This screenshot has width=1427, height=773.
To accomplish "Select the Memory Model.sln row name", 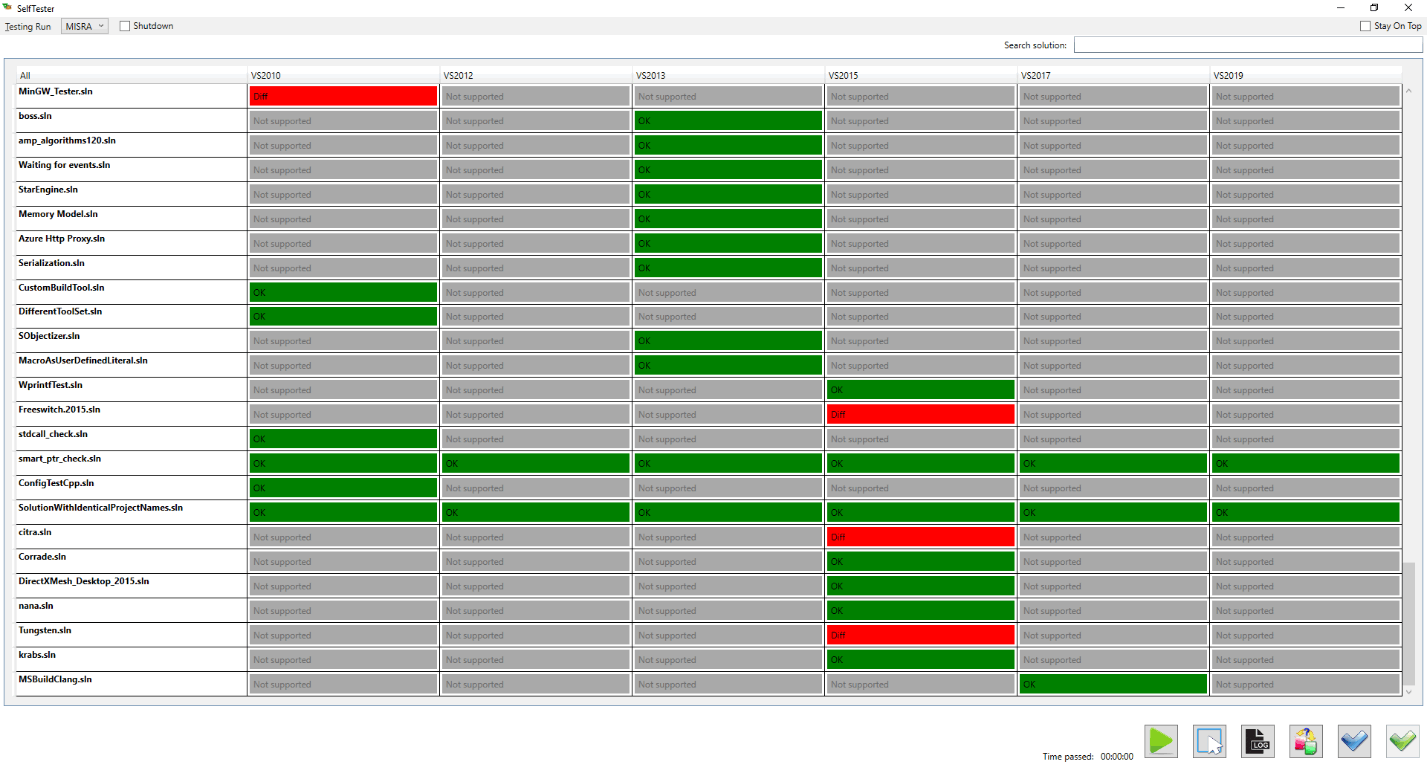I will (58, 214).
